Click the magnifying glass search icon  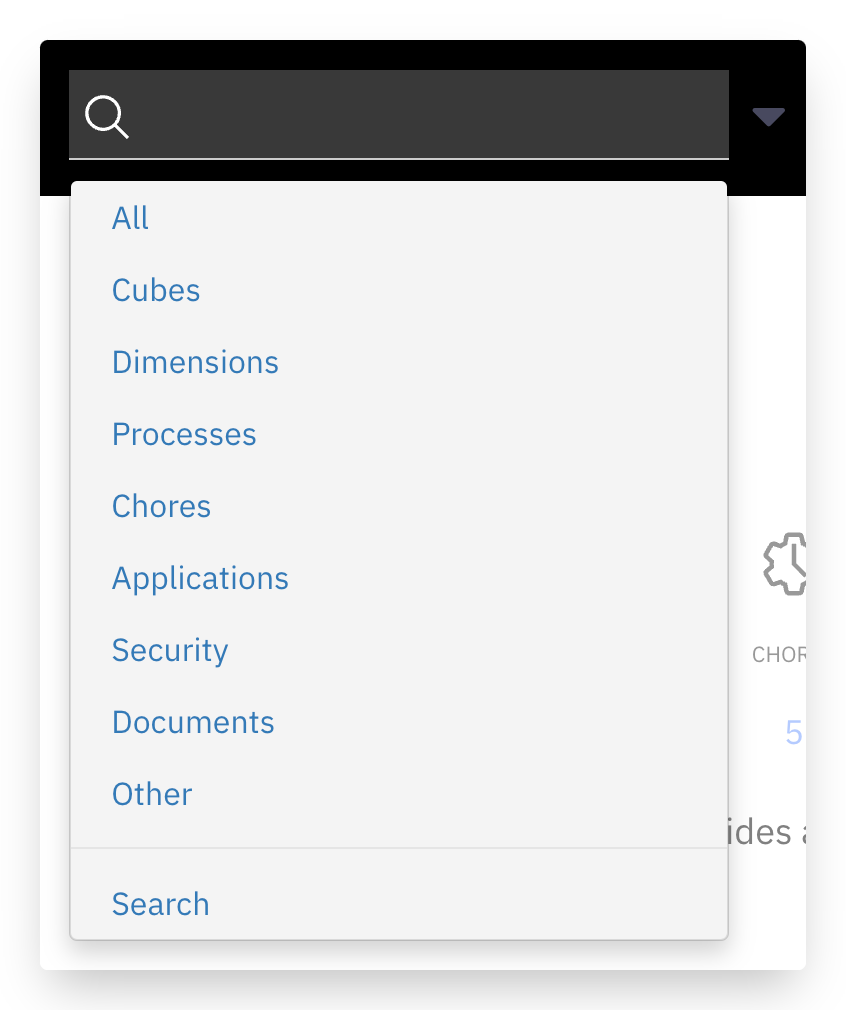[107, 117]
